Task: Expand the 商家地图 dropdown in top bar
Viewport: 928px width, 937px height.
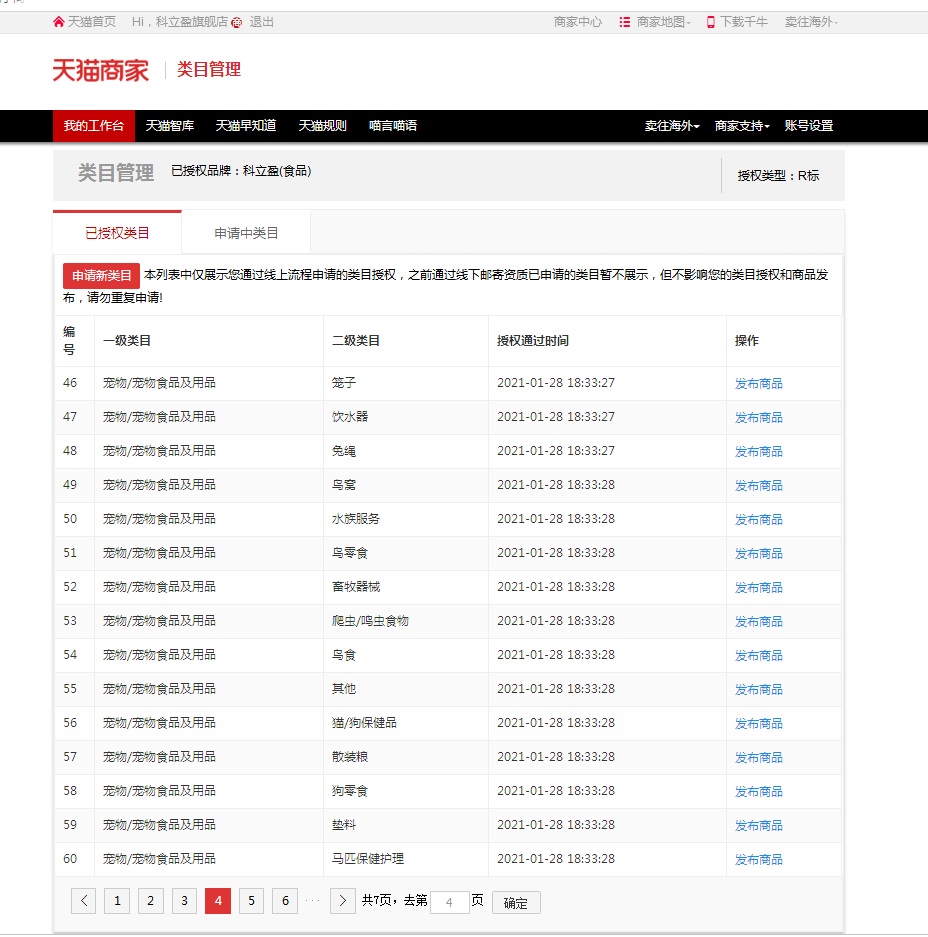Action: pos(663,22)
